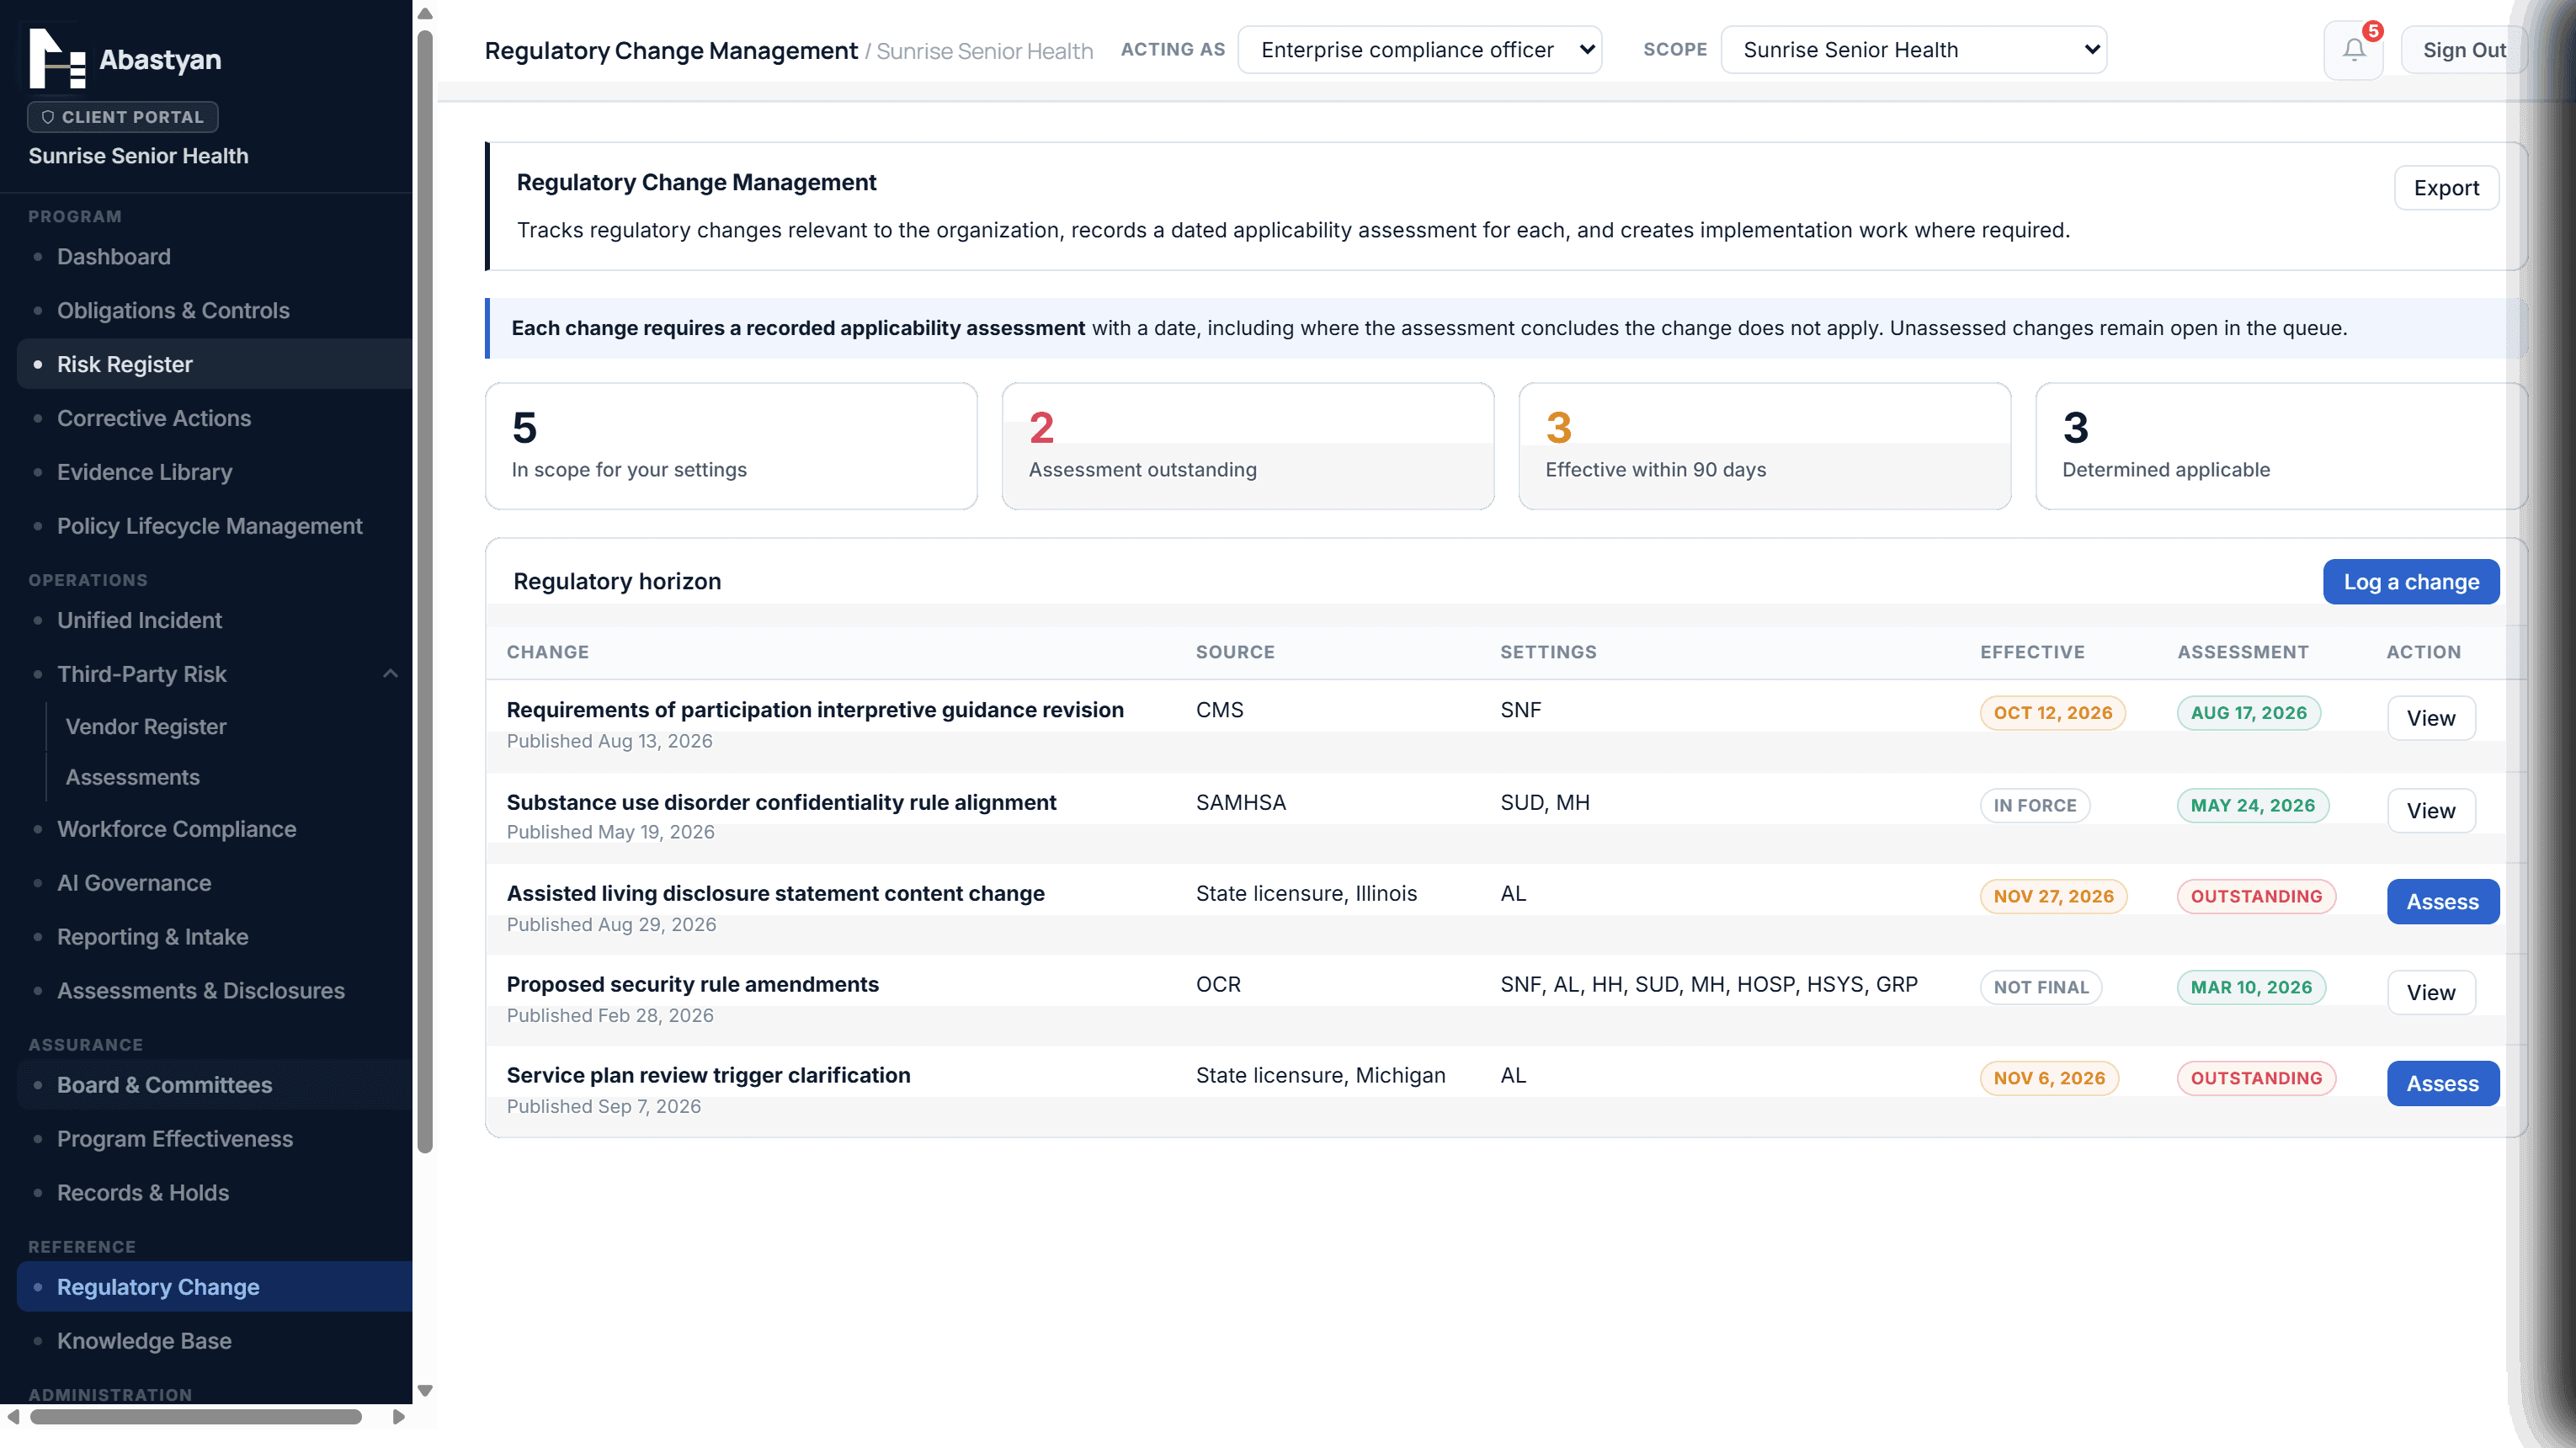
Task: View the Proposed security rule amendments
Action: coord(2431,993)
